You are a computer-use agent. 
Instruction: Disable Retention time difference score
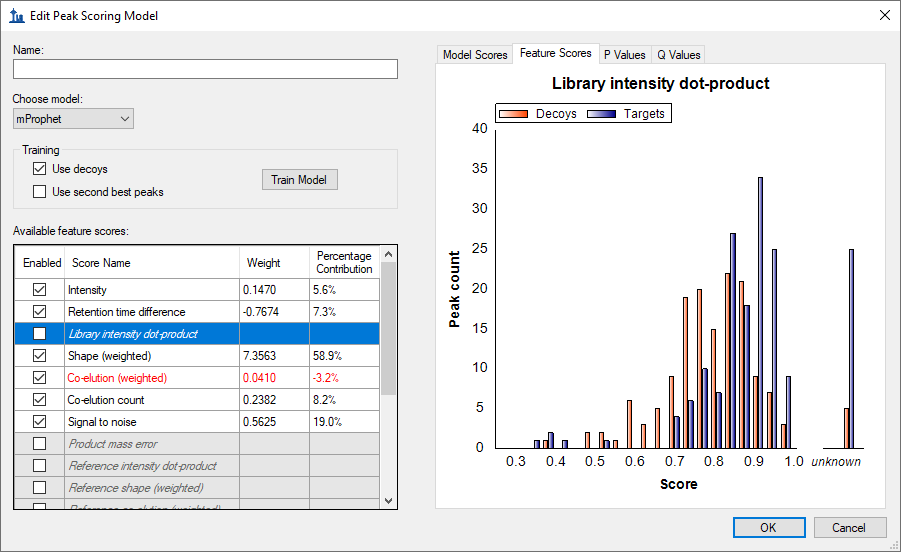point(40,311)
